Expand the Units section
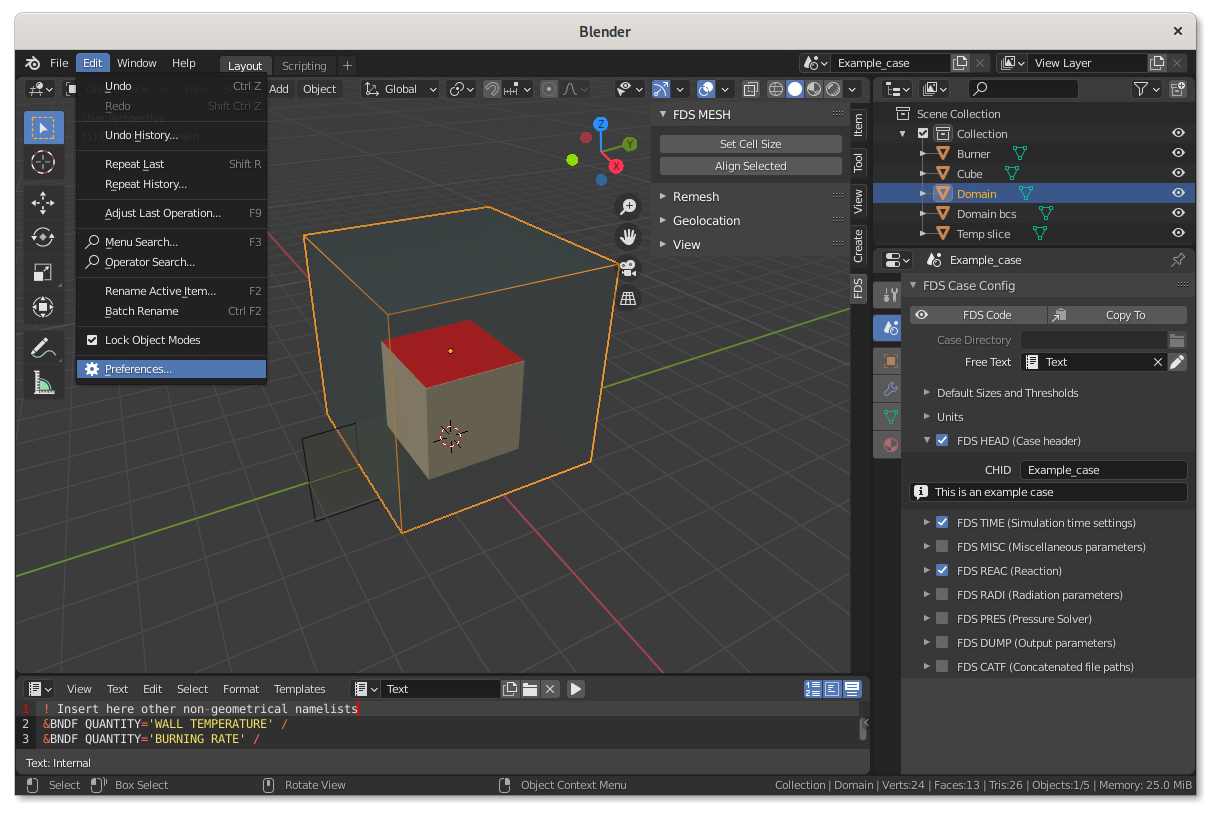This screenshot has width=1215, height=814. click(927, 417)
